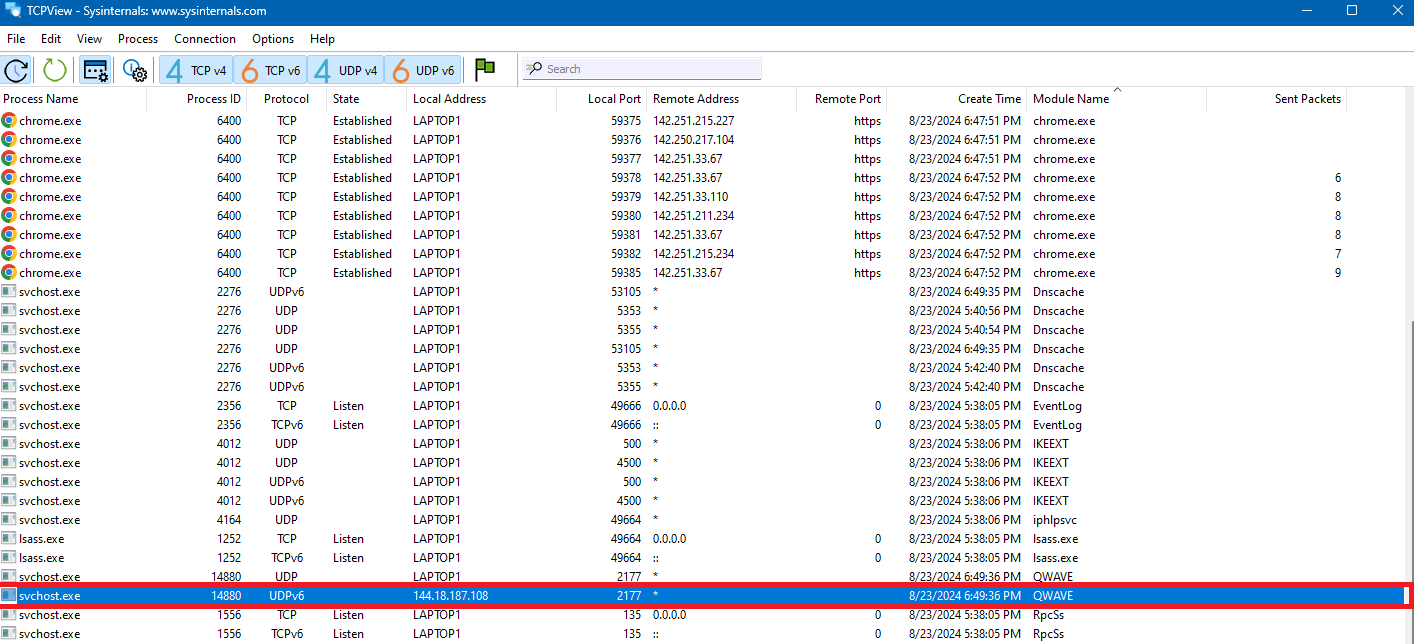Image resolution: width=1414 pixels, height=644 pixels.
Task: Click local port 59378 cell
Action: click(x=624, y=177)
